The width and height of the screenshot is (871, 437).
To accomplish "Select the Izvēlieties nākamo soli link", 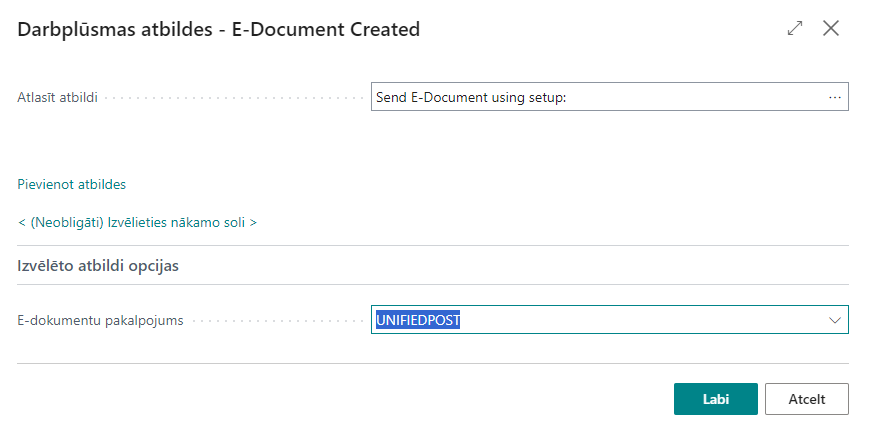I will (x=138, y=222).
